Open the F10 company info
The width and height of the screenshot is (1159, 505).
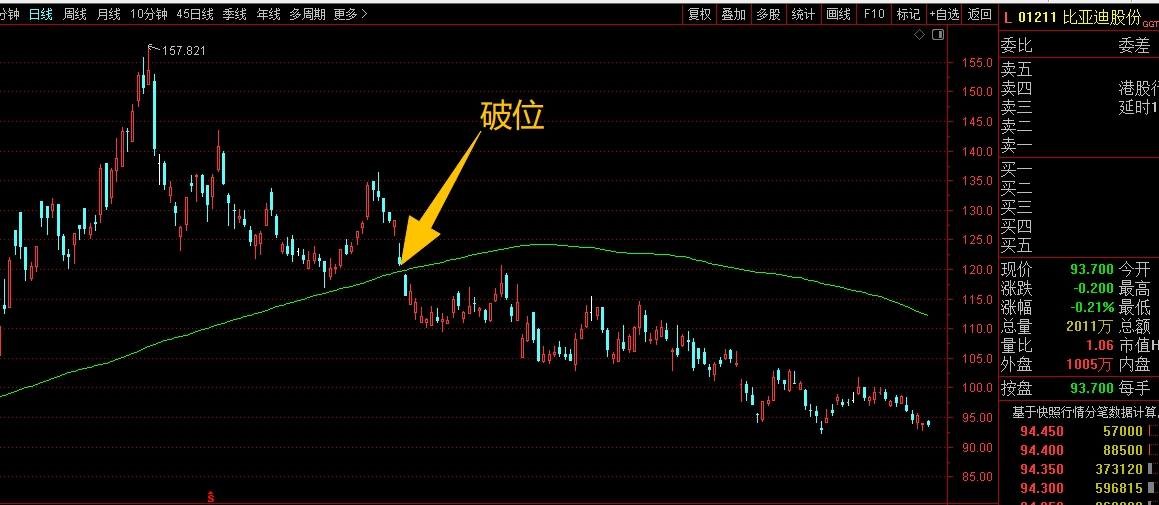tap(874, 14)
